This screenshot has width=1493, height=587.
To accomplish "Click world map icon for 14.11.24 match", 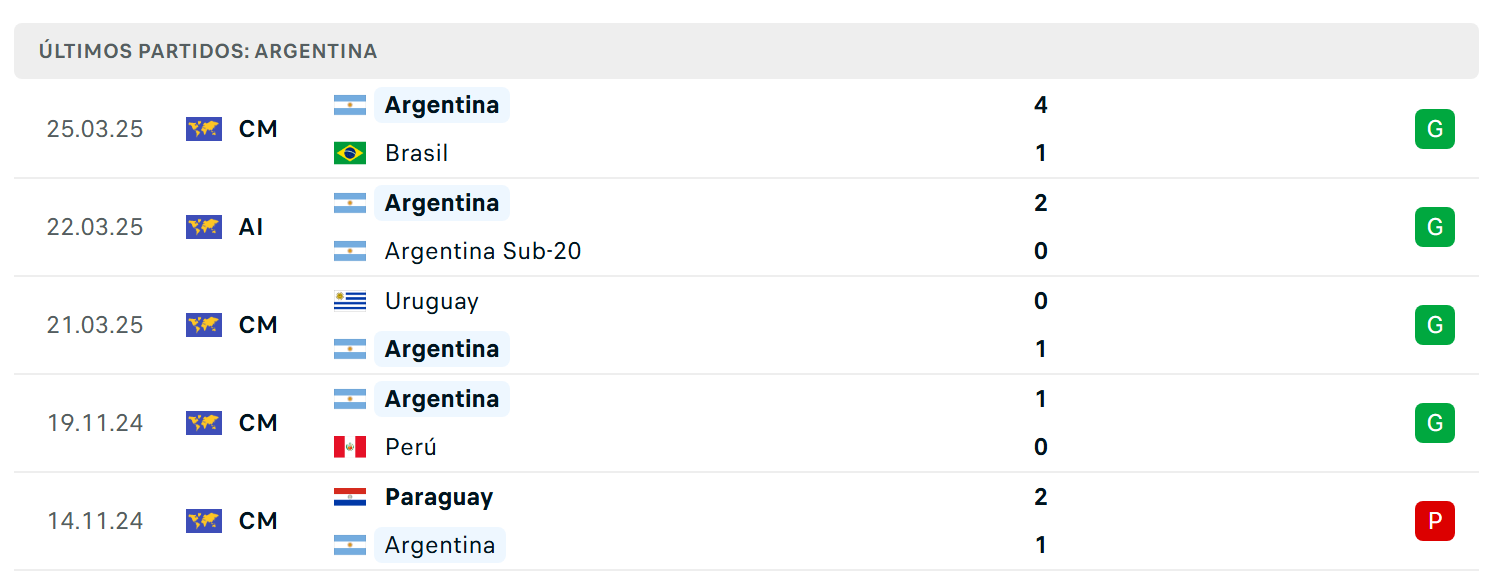I will tap(204, 521).
